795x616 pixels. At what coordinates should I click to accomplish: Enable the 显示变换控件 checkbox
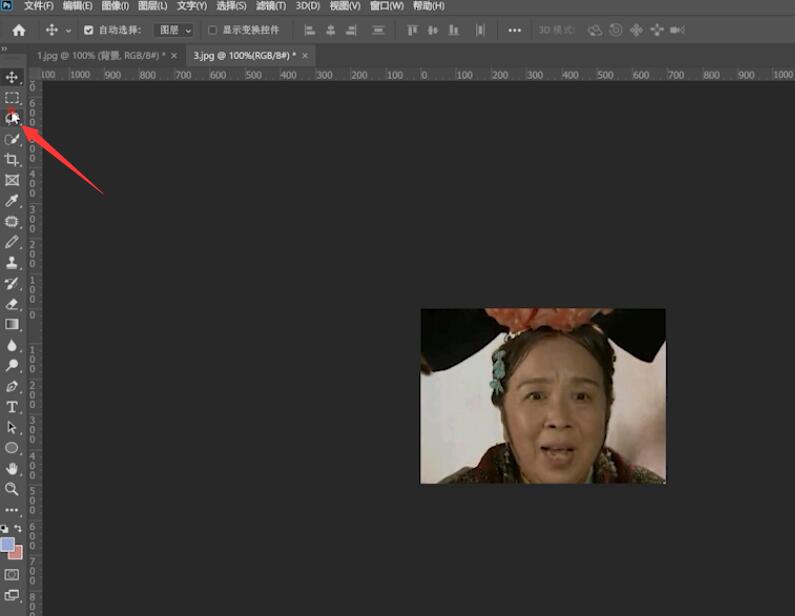pyautogui.click(x=212, y=30)
